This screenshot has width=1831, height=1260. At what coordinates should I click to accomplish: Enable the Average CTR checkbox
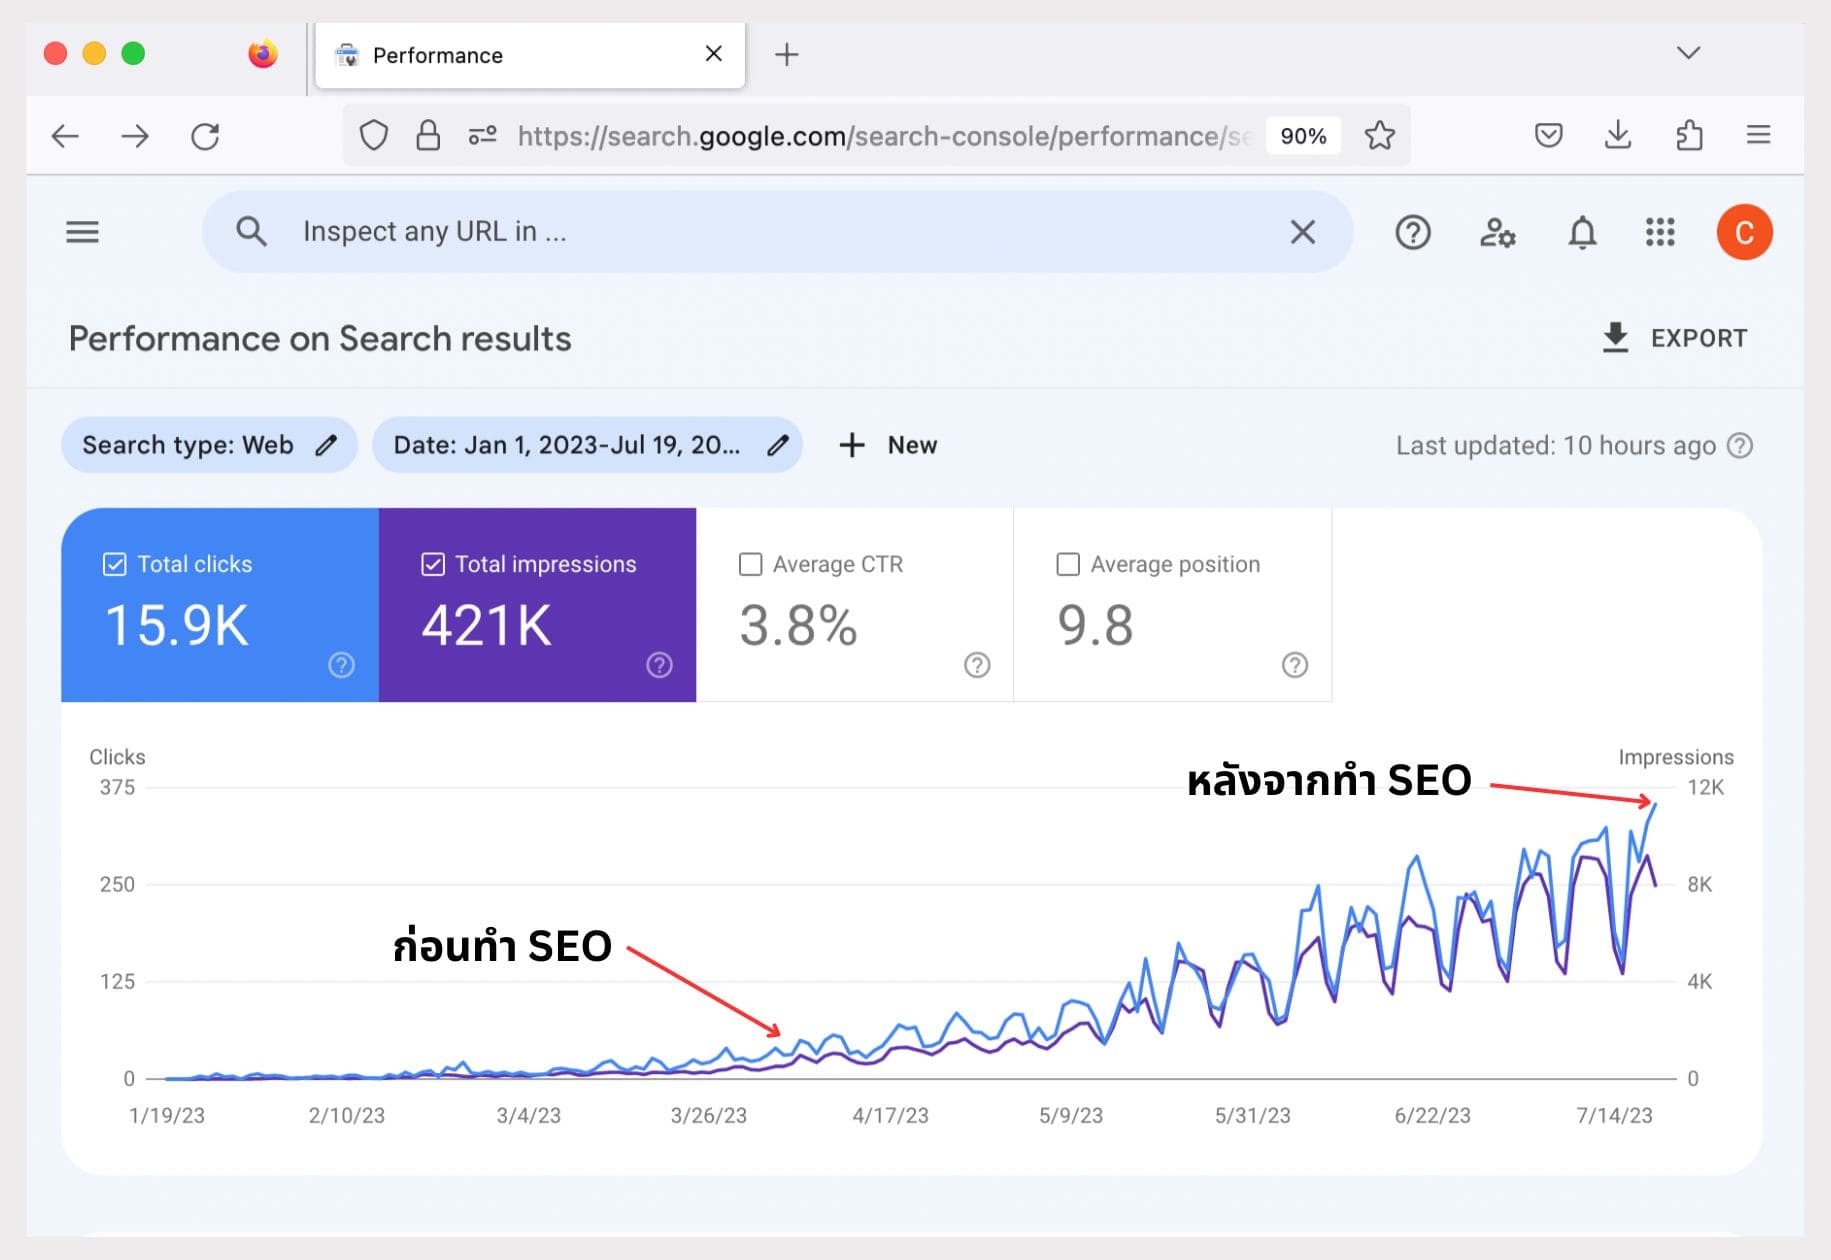[750, 564]
